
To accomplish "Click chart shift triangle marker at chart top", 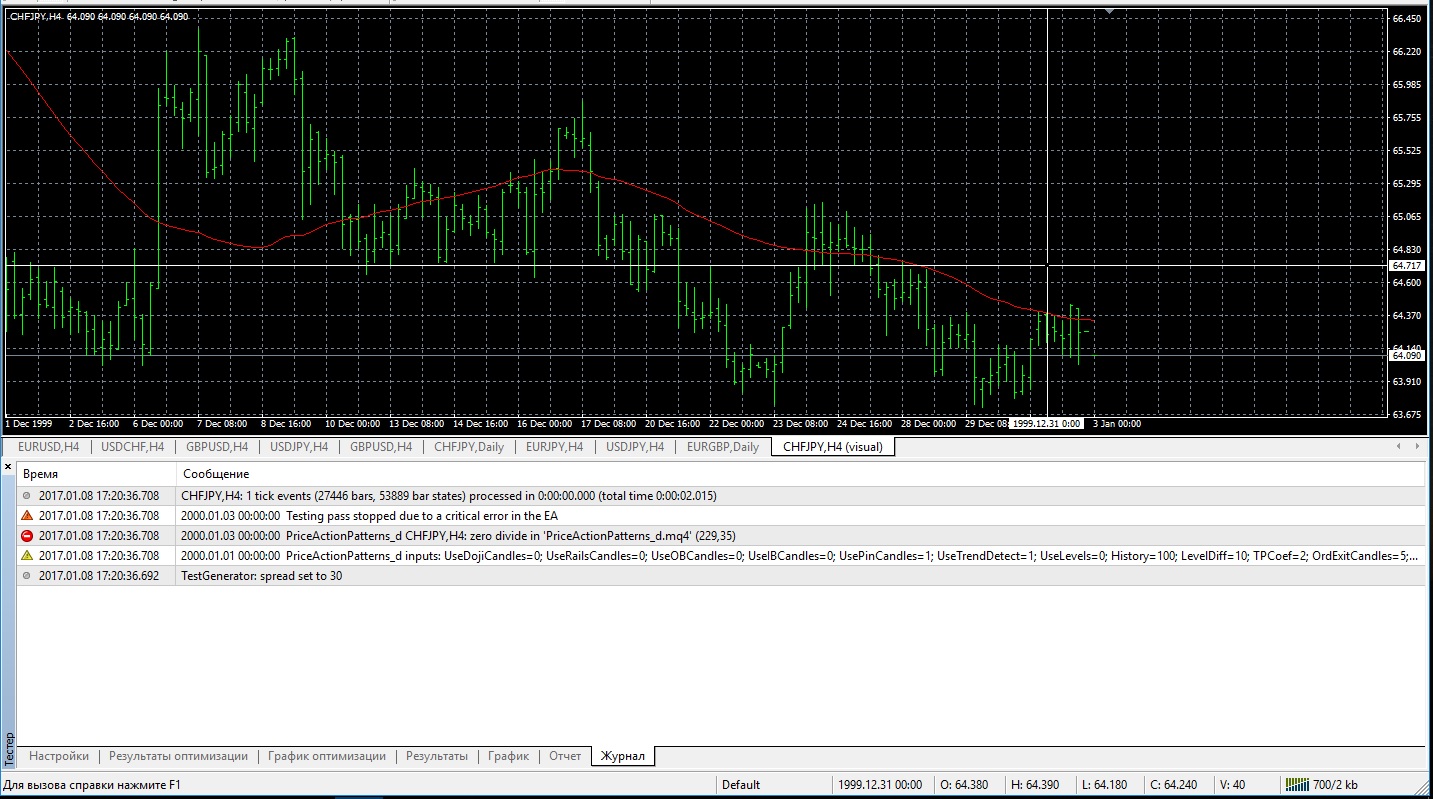I will [1109, 11].
